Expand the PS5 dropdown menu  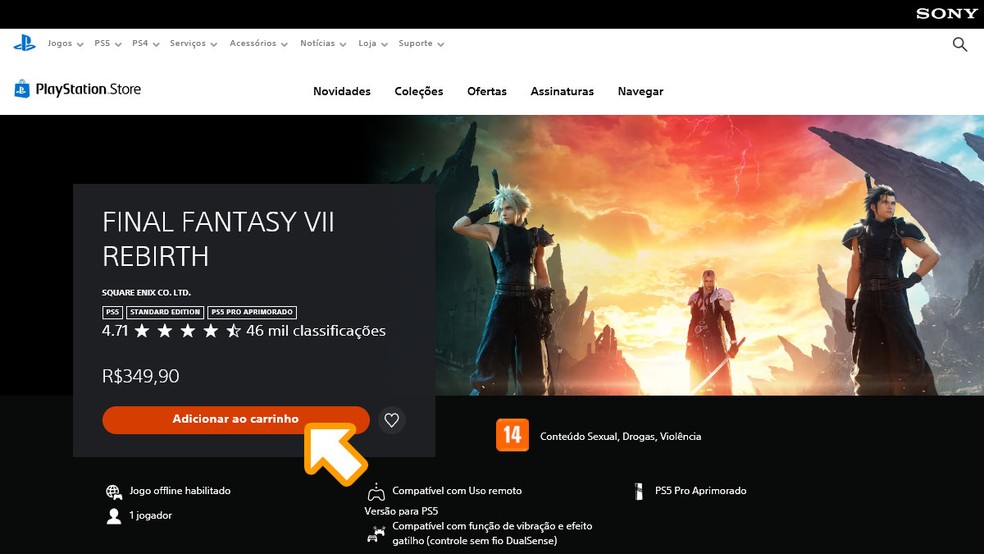pos(107,43)
